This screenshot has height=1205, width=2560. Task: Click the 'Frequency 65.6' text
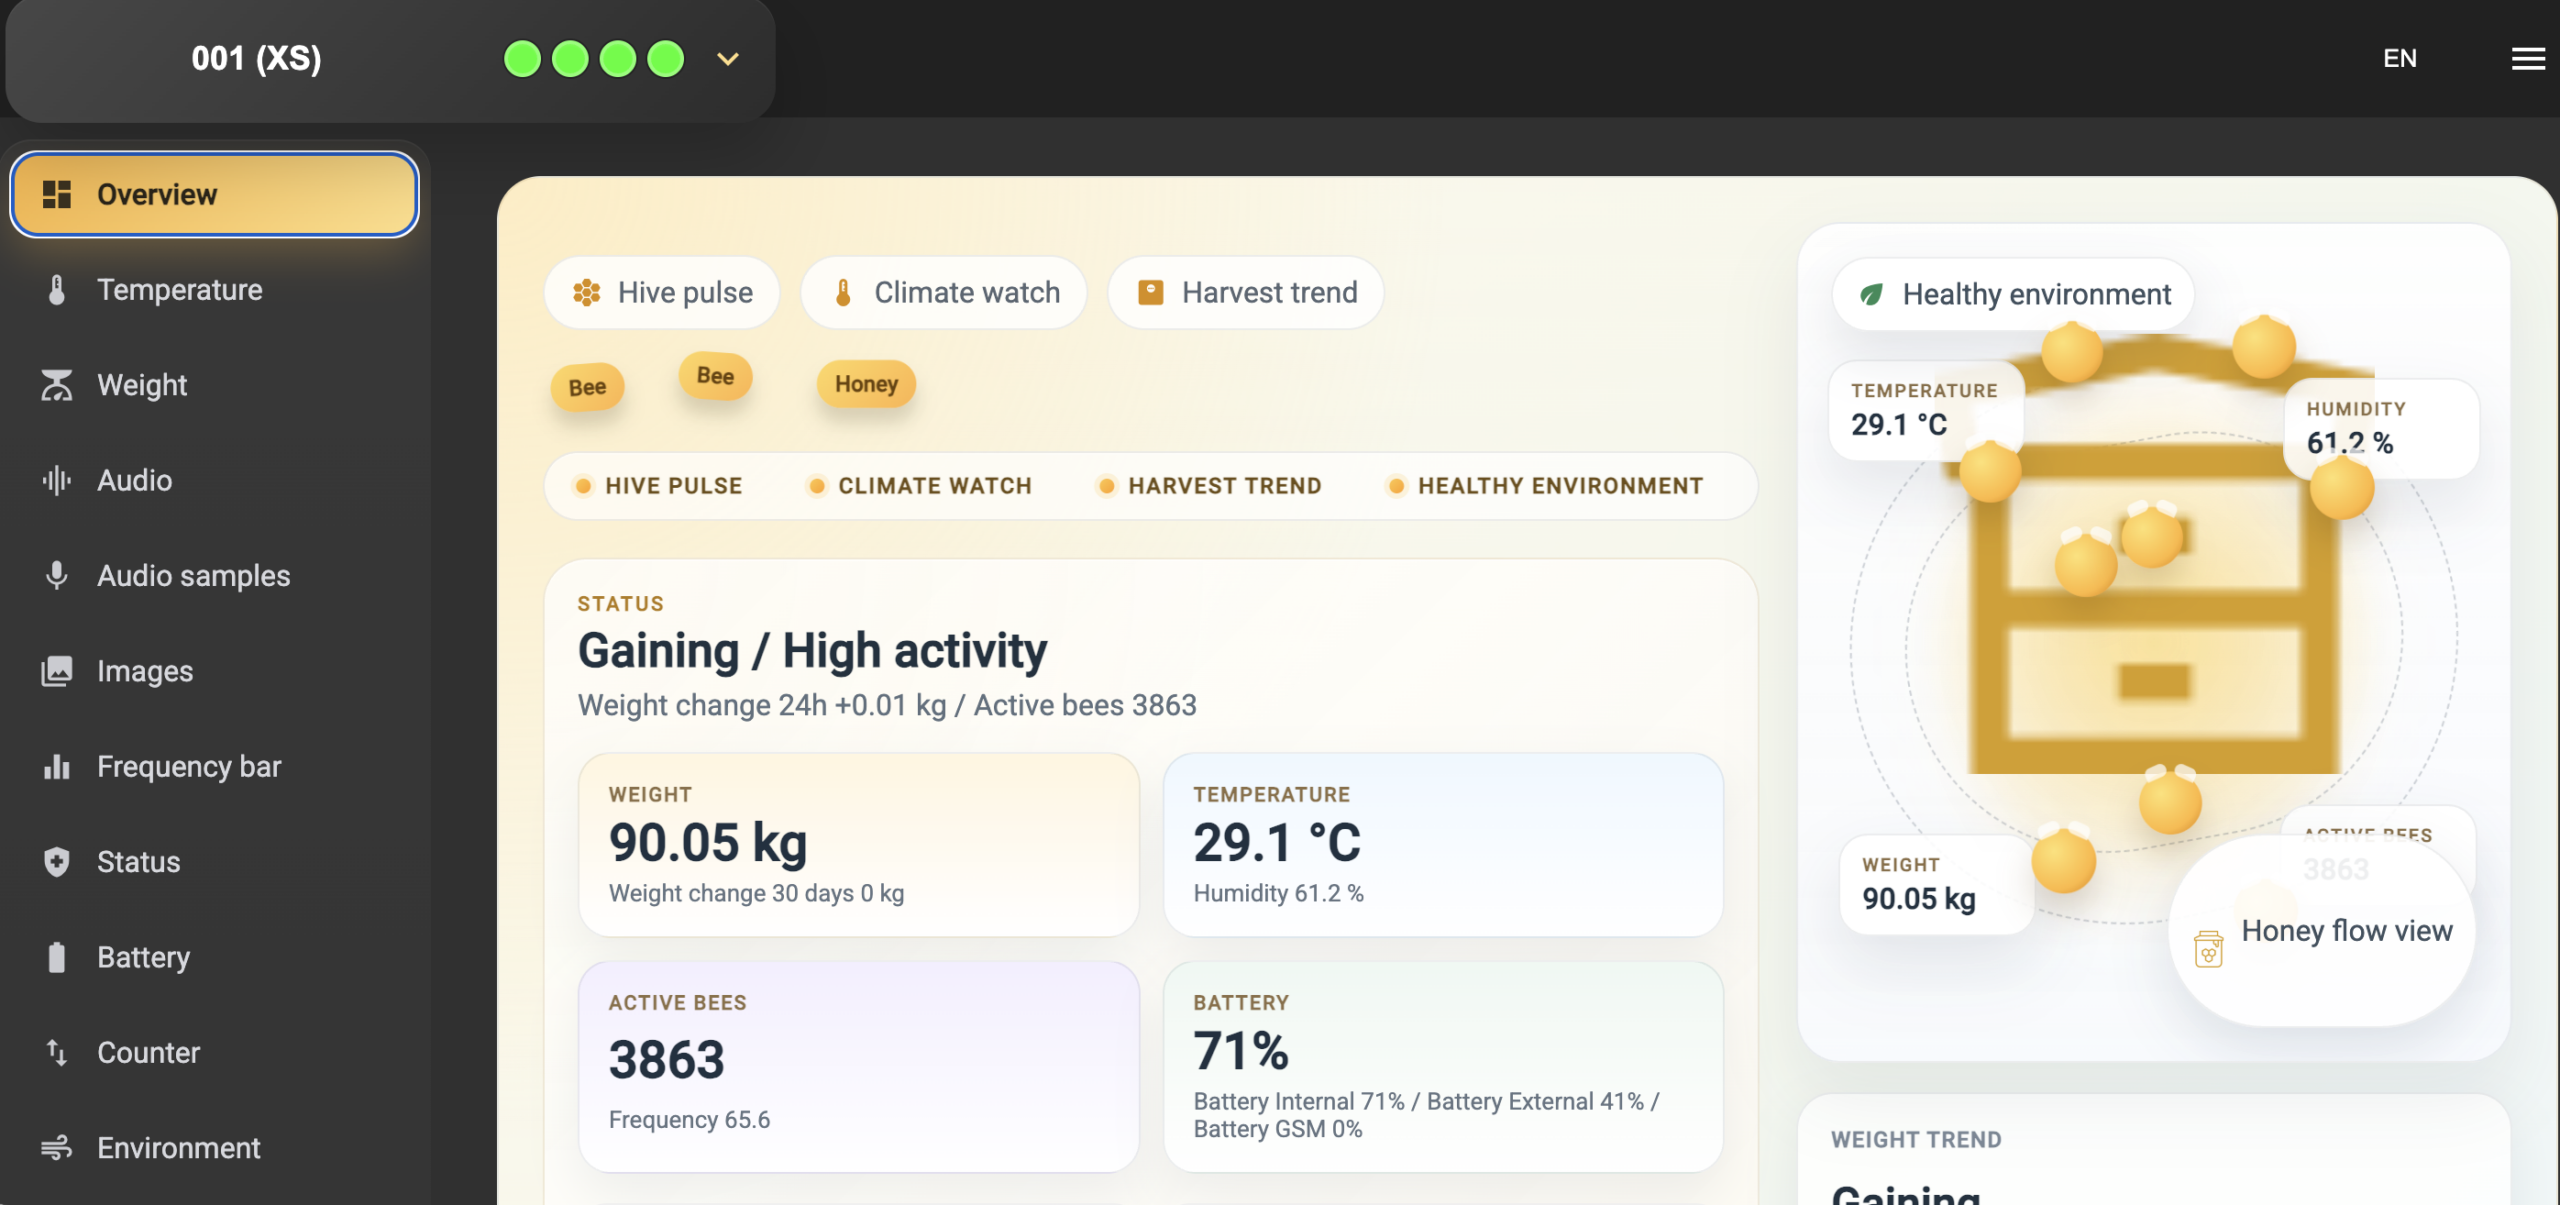689,1119
